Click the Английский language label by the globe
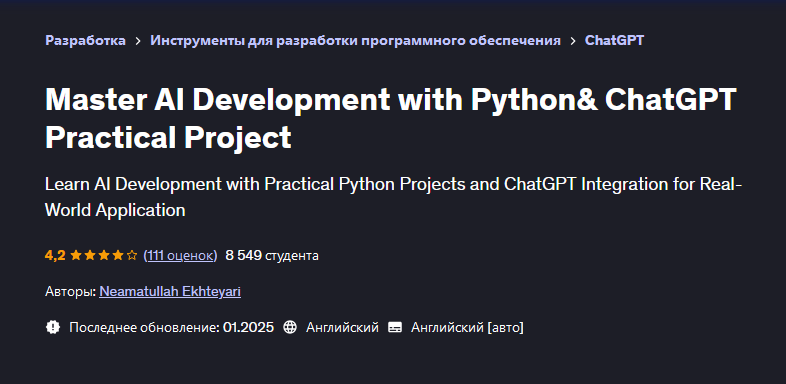The height and width of the screenshot is (384, 786). pyautogui.click(x=342, y=327)
